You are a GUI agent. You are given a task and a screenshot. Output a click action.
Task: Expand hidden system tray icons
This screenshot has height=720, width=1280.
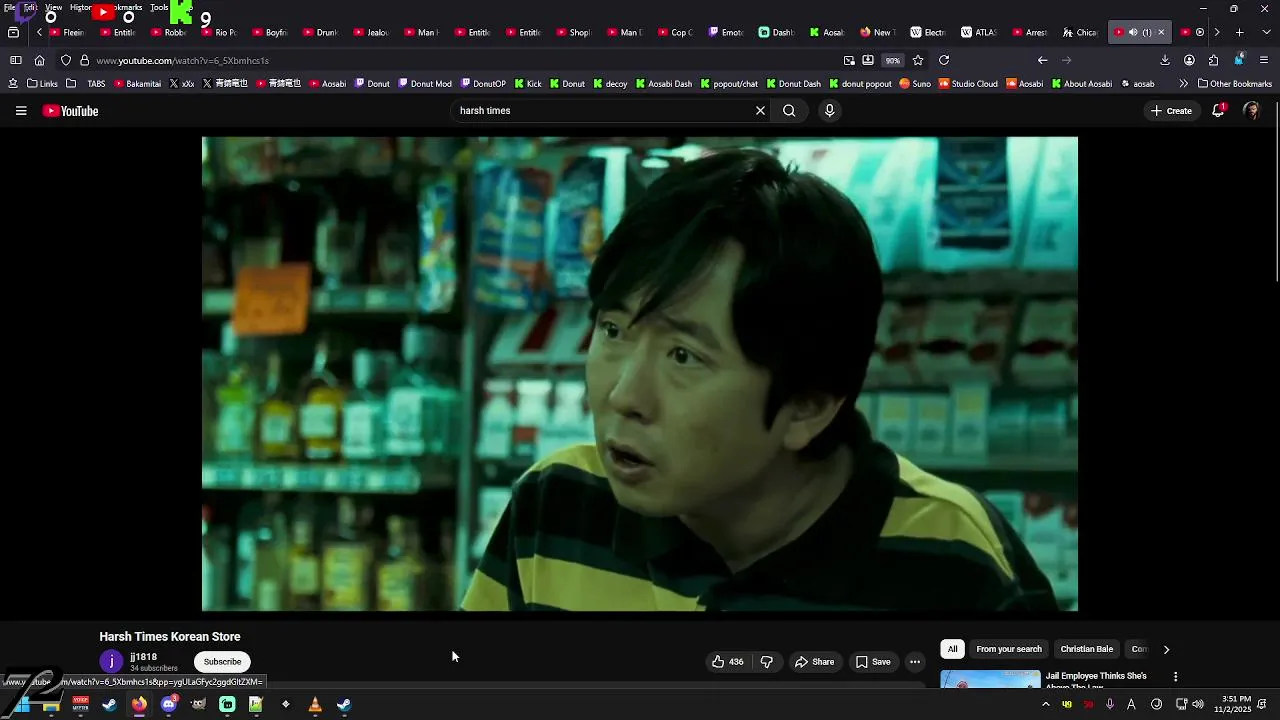click(x=1046, y=704)
